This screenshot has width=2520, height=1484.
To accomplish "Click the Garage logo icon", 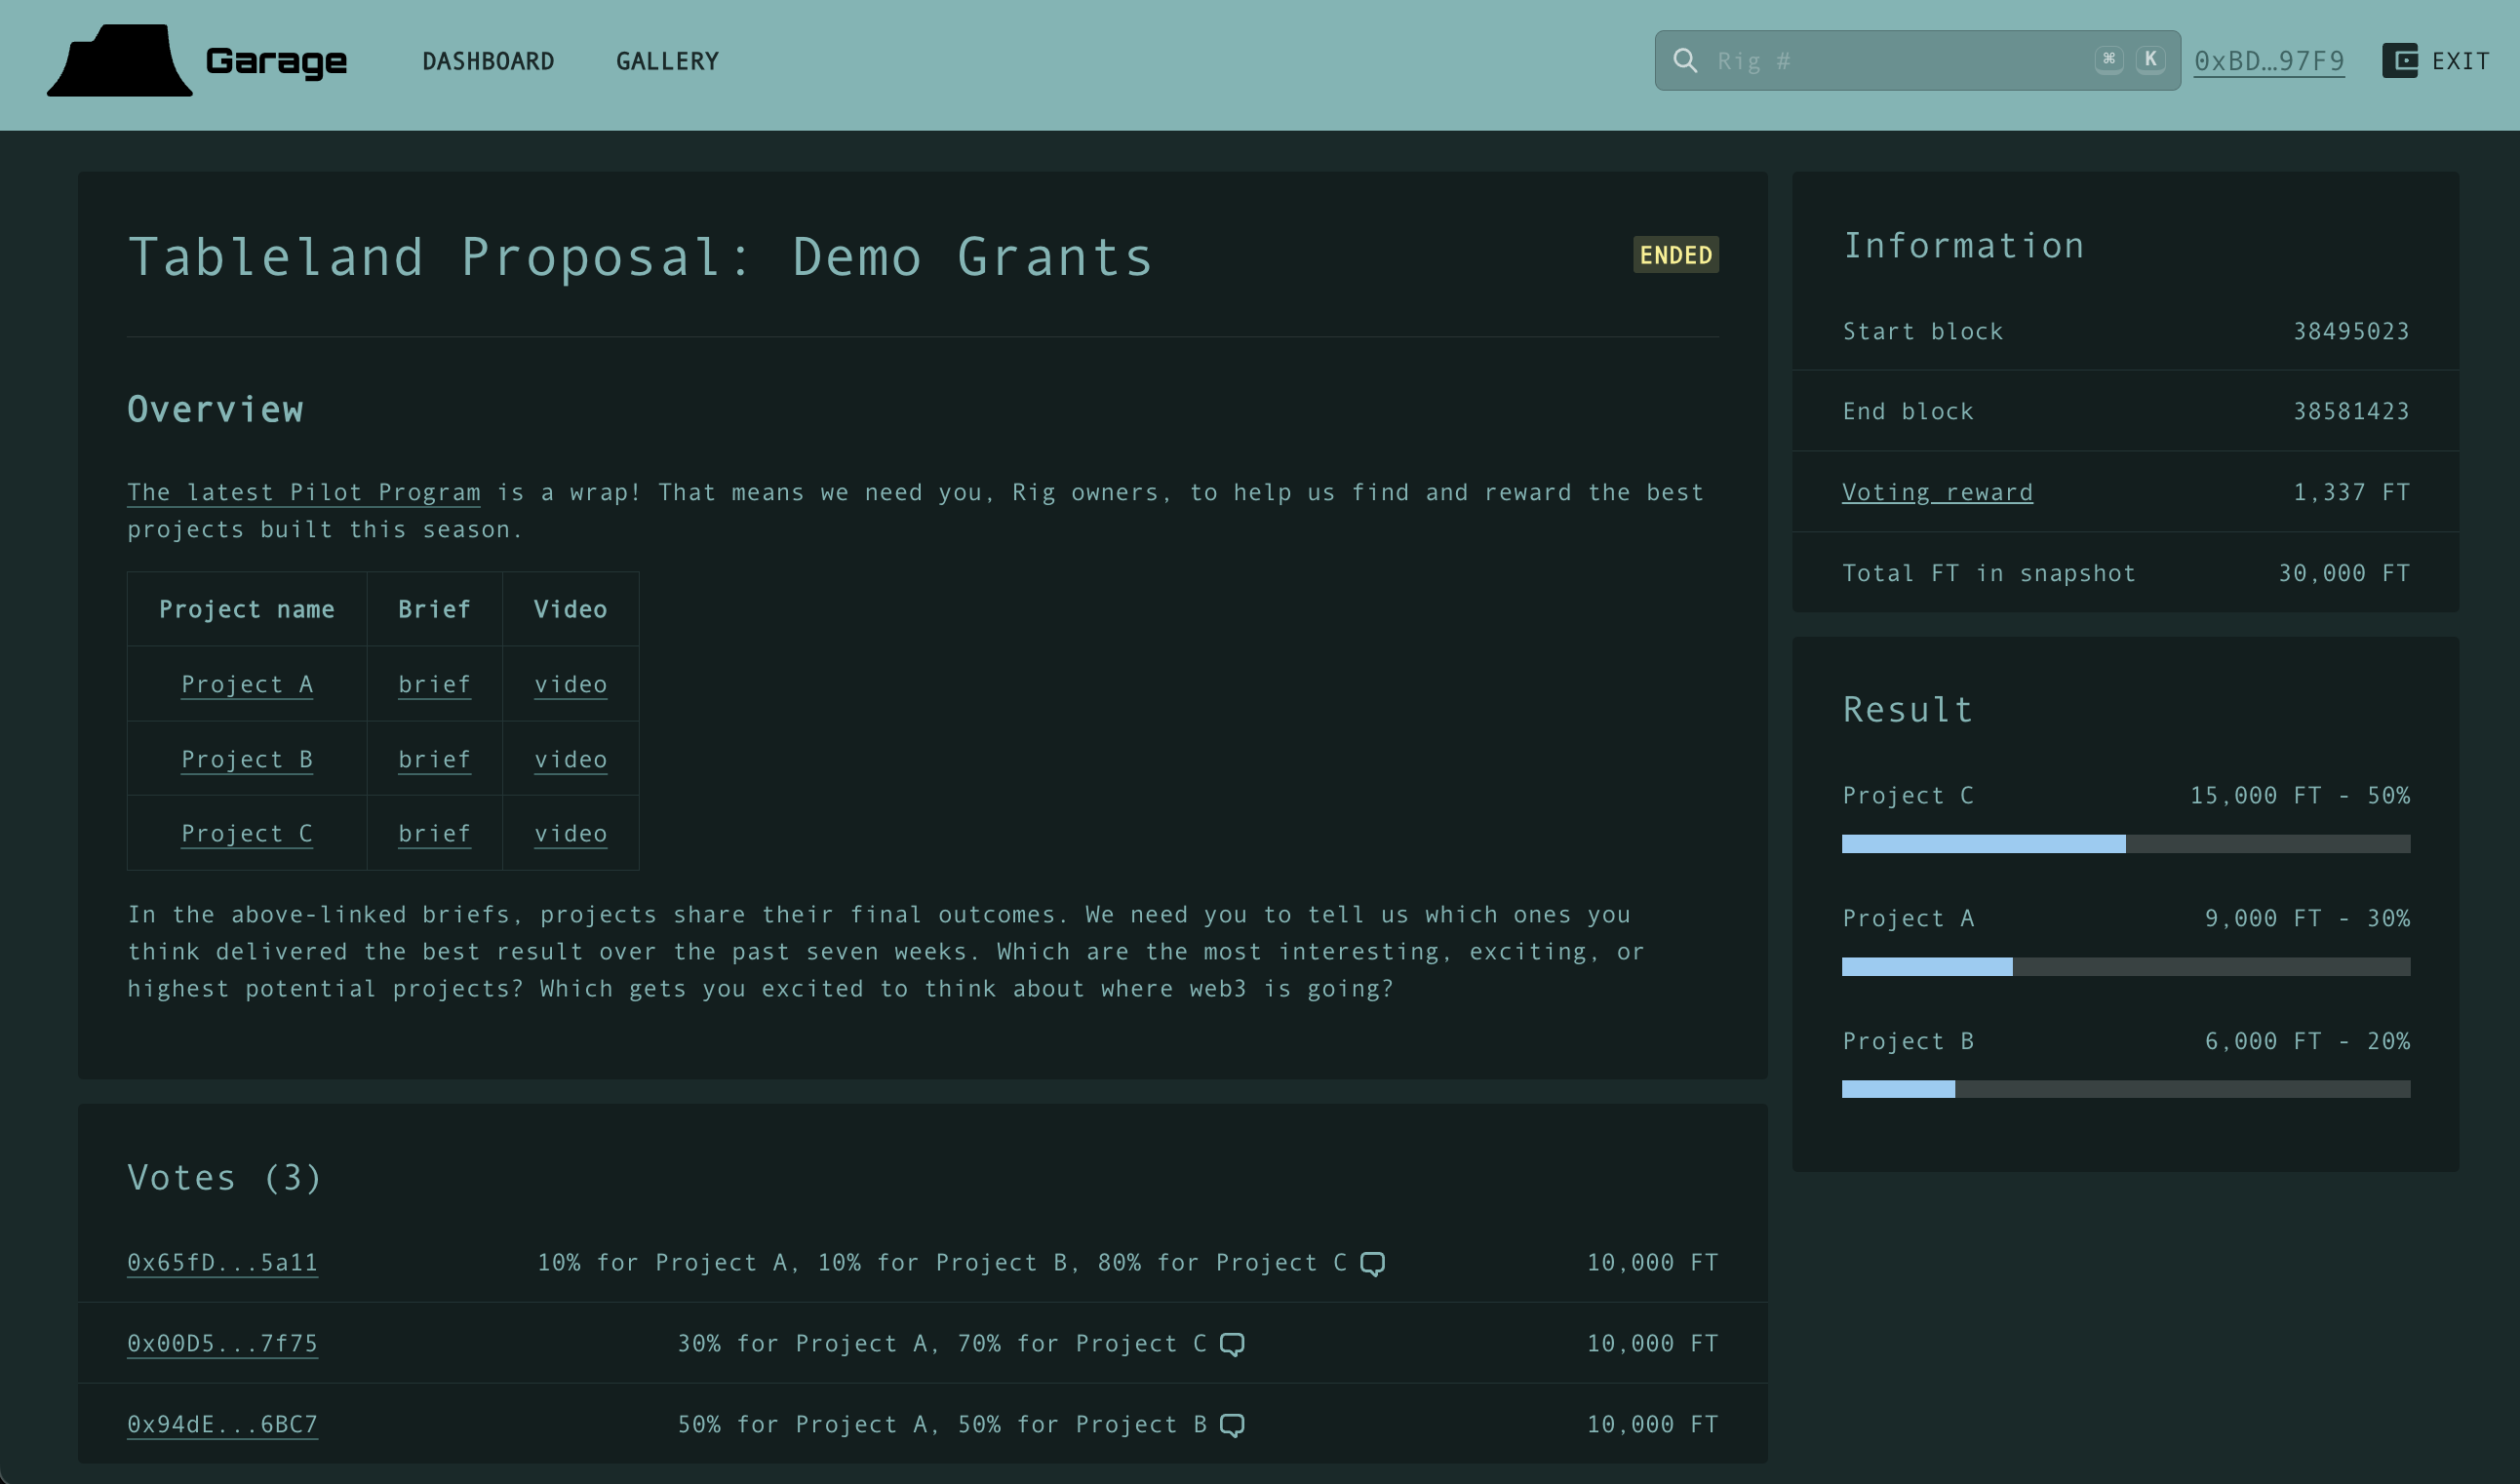I will click(120, 61).
